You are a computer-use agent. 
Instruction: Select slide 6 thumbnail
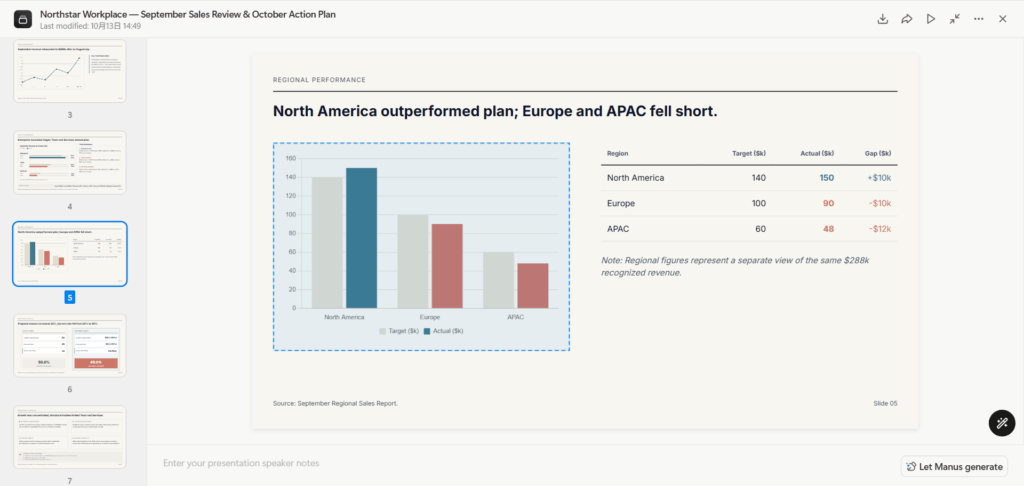tap(70, 346)
